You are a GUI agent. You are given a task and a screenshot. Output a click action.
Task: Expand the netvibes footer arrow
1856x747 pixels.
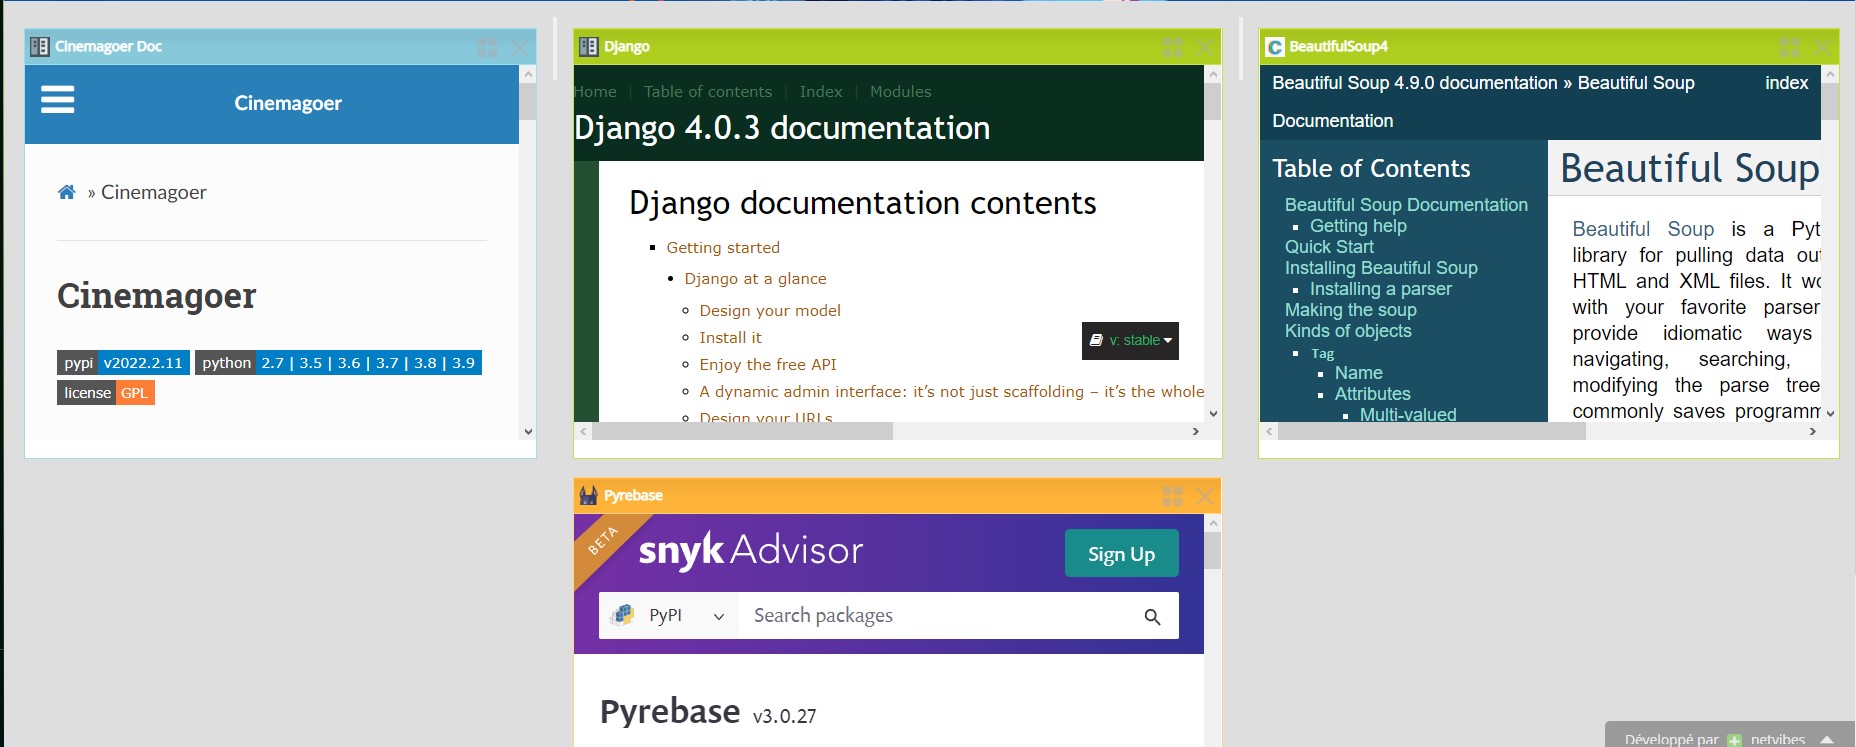[x=1827, y=740]
